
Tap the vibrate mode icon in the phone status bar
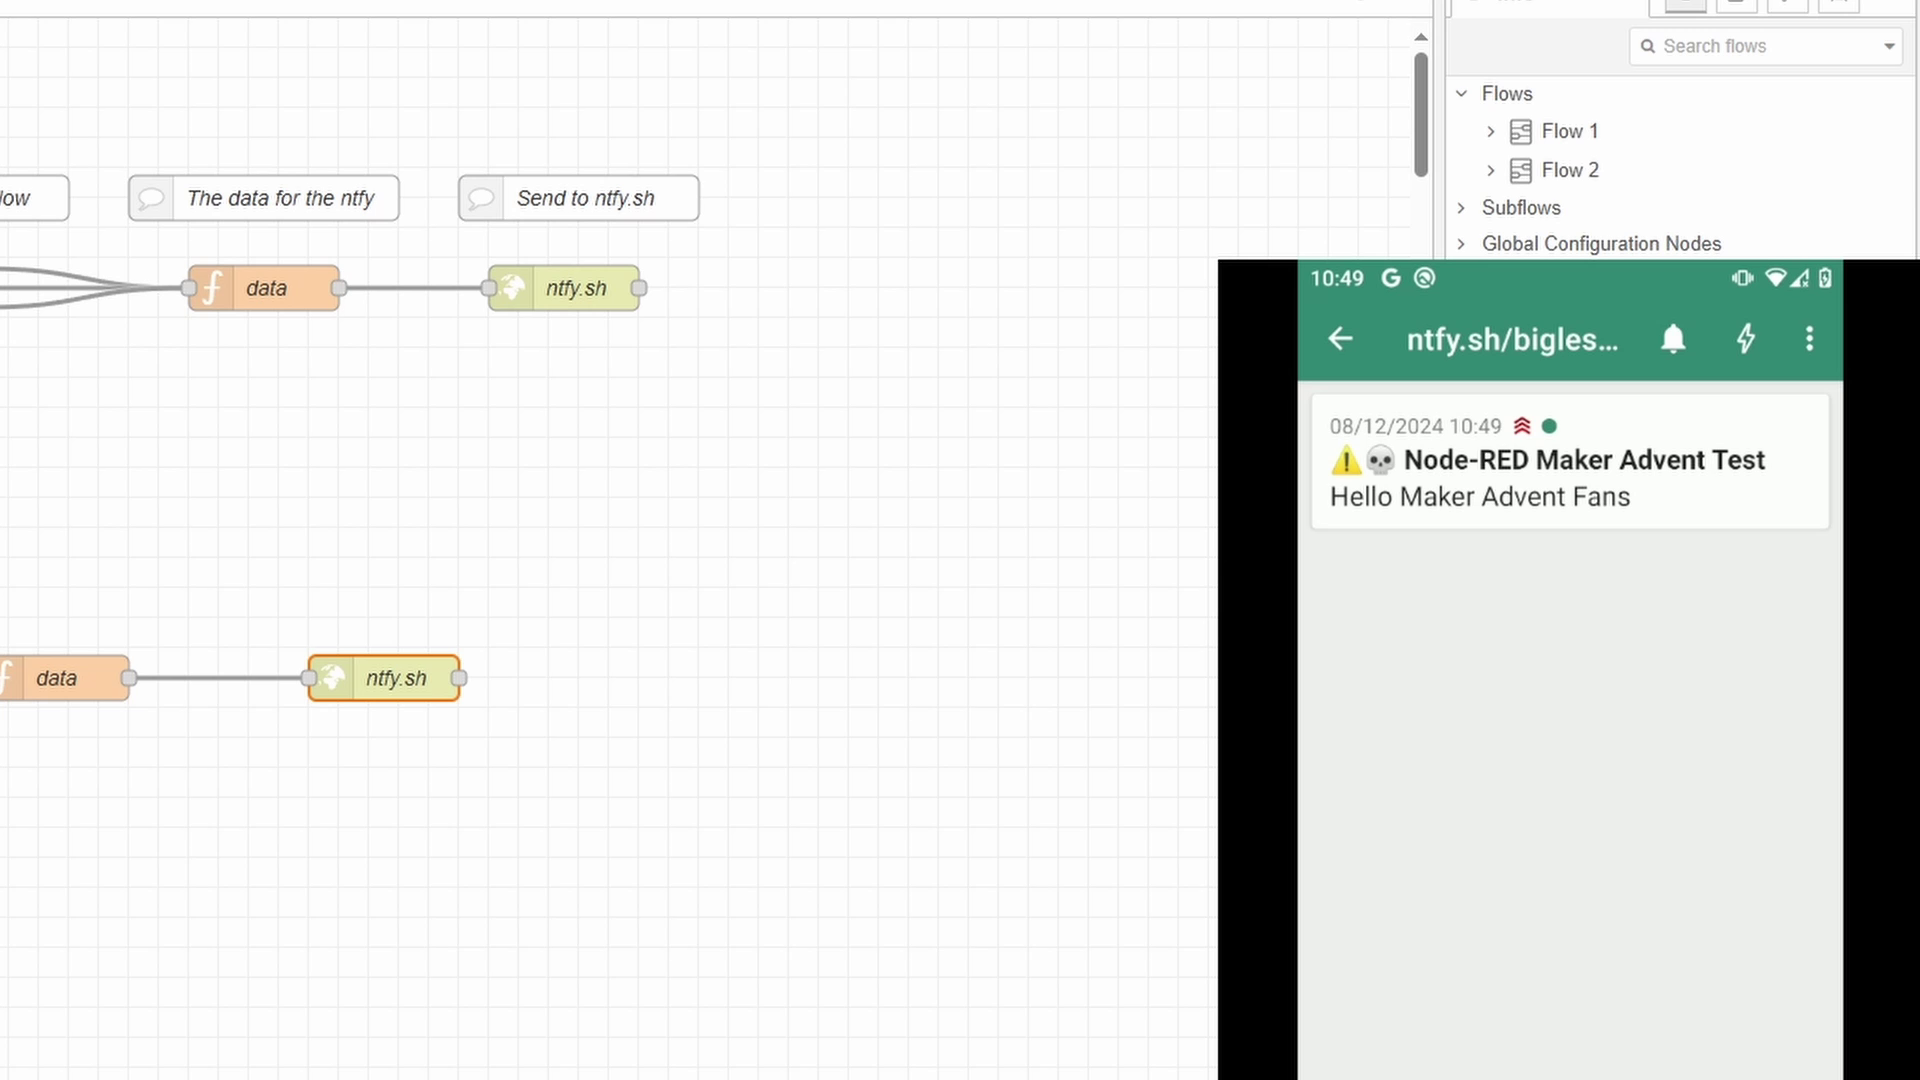point(1742,278)
